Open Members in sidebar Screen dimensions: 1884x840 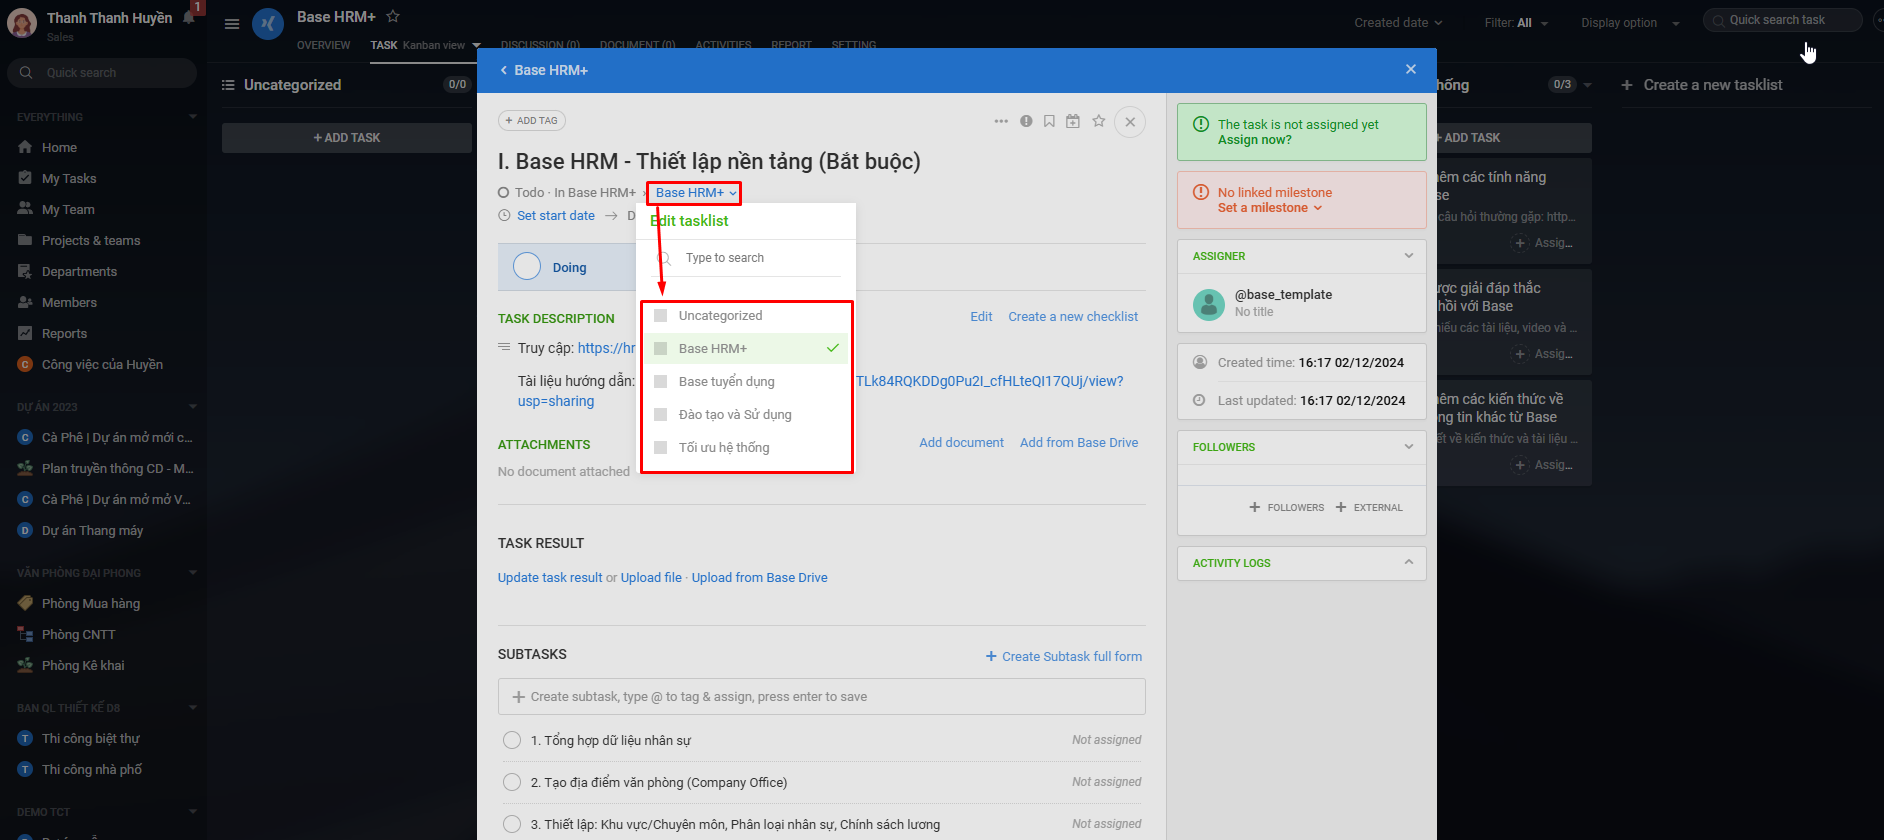[69, 302]
